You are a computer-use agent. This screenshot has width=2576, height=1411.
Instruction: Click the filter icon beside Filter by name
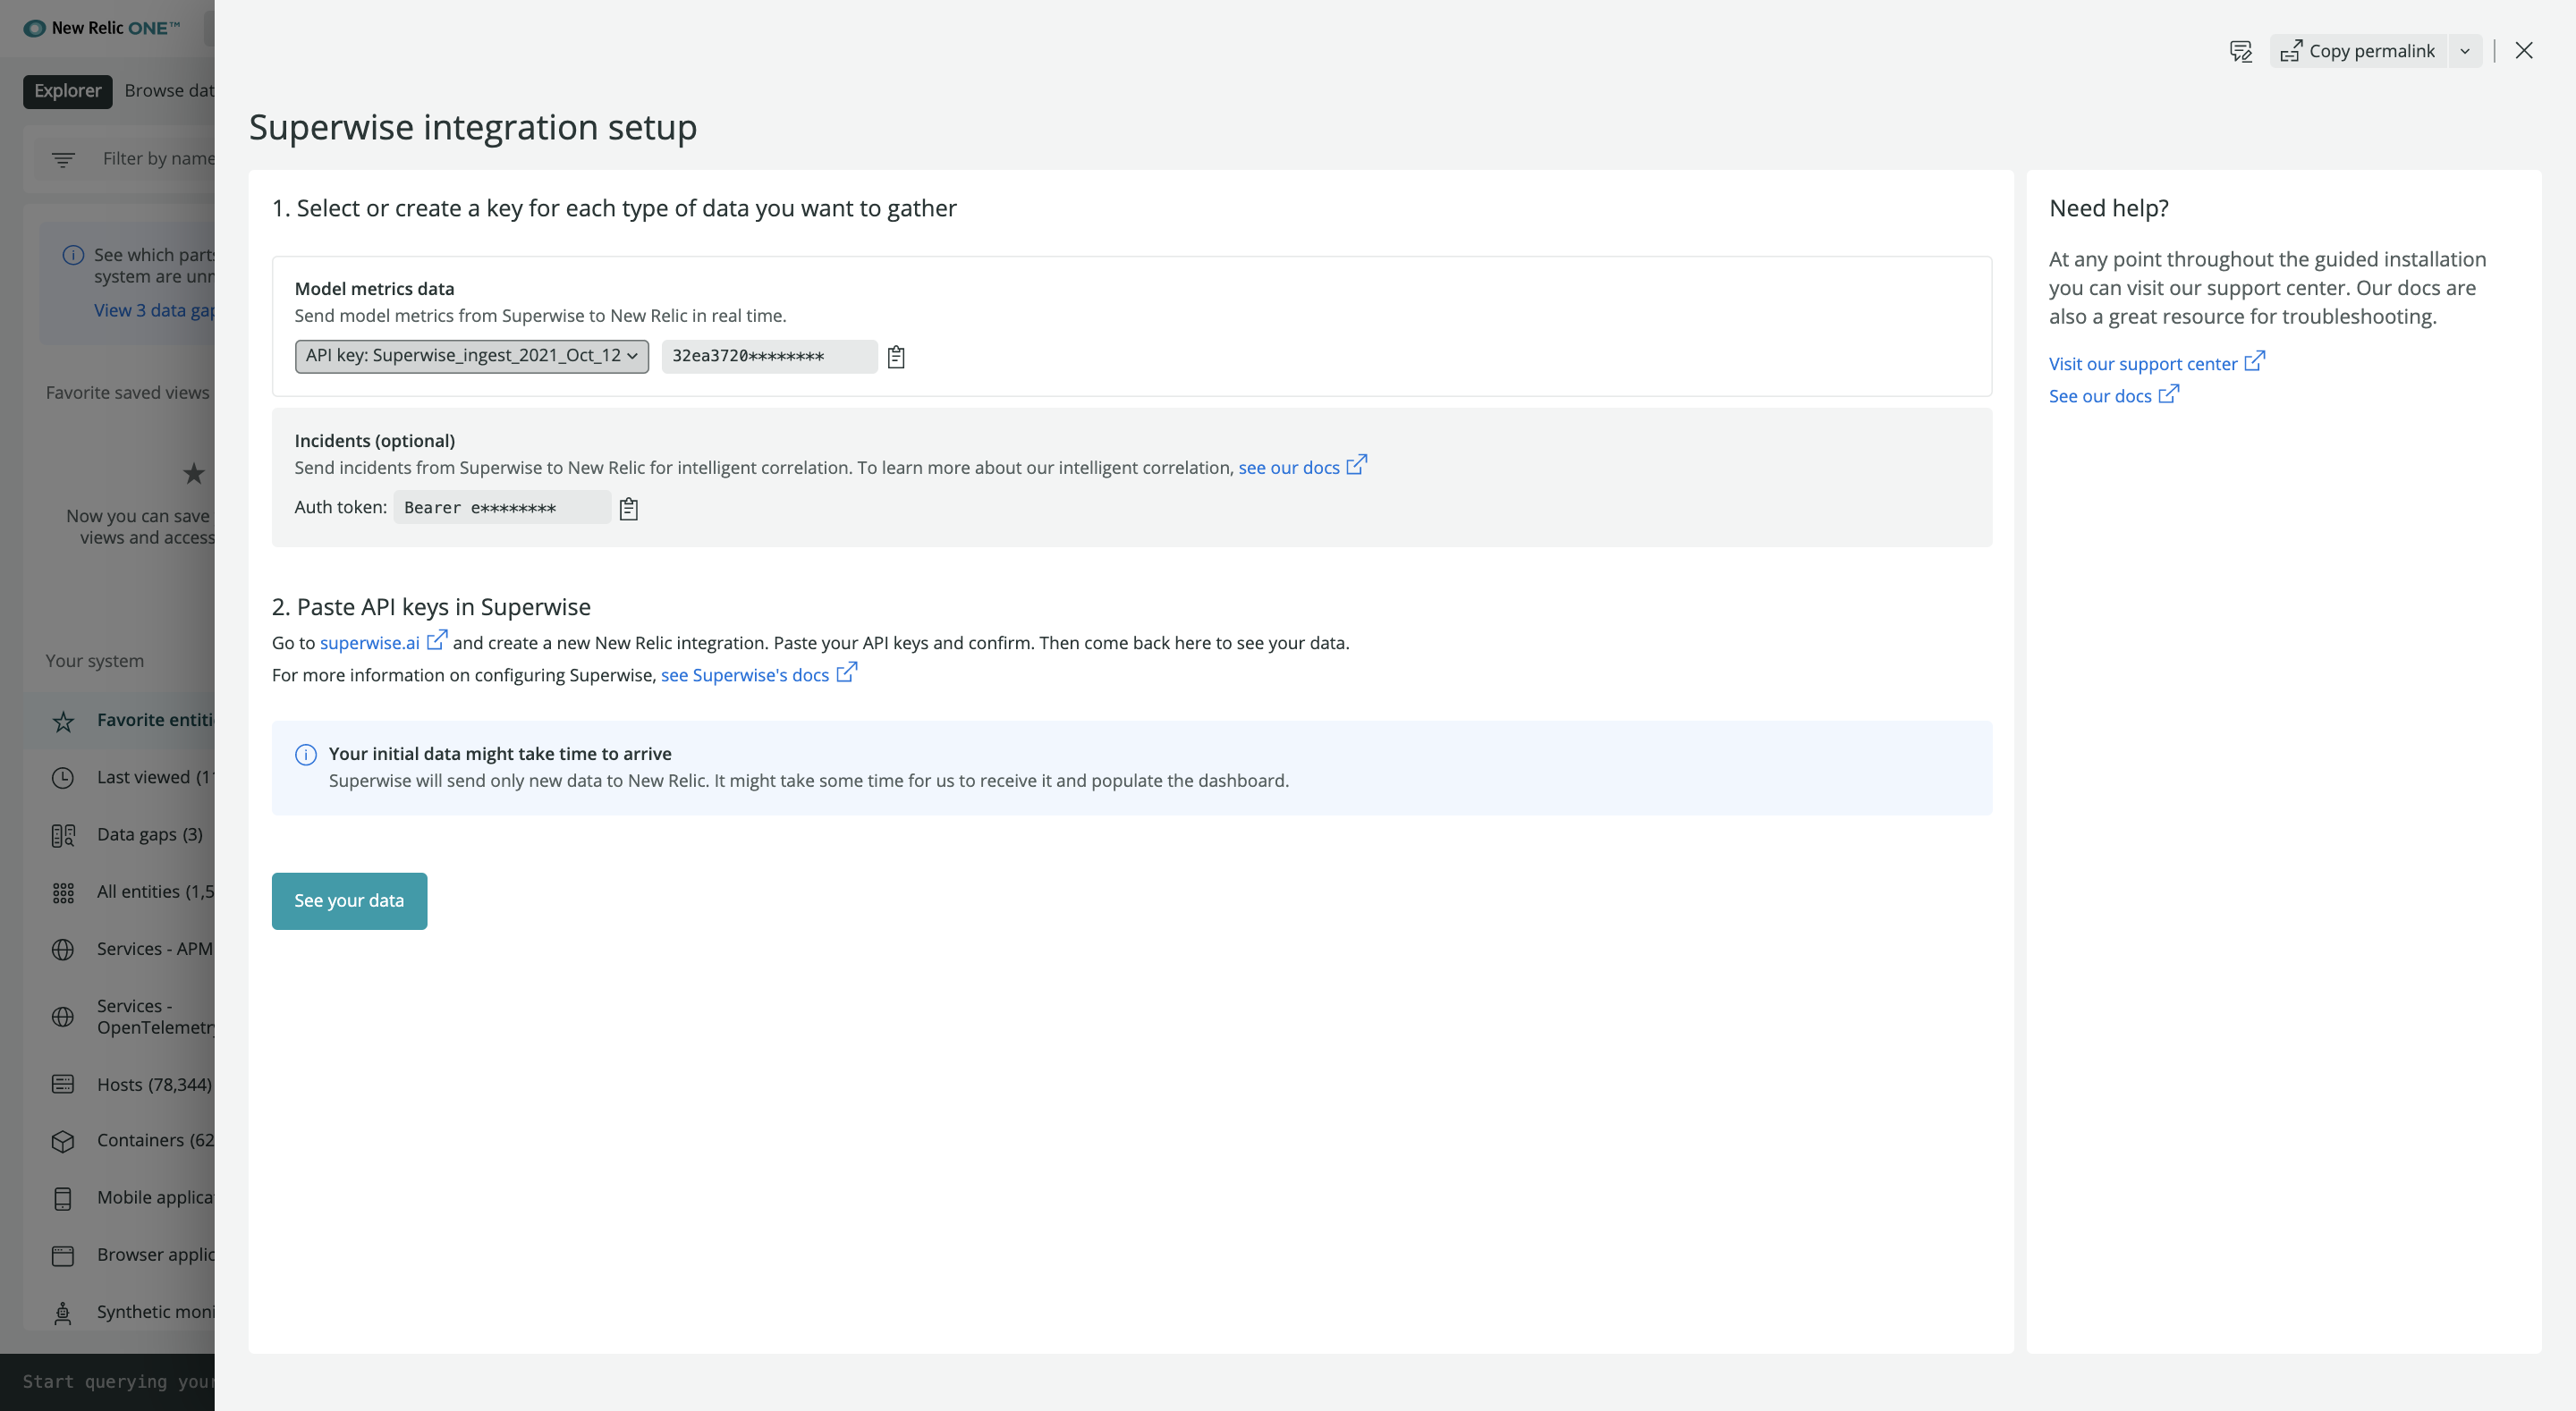(63, 159)
